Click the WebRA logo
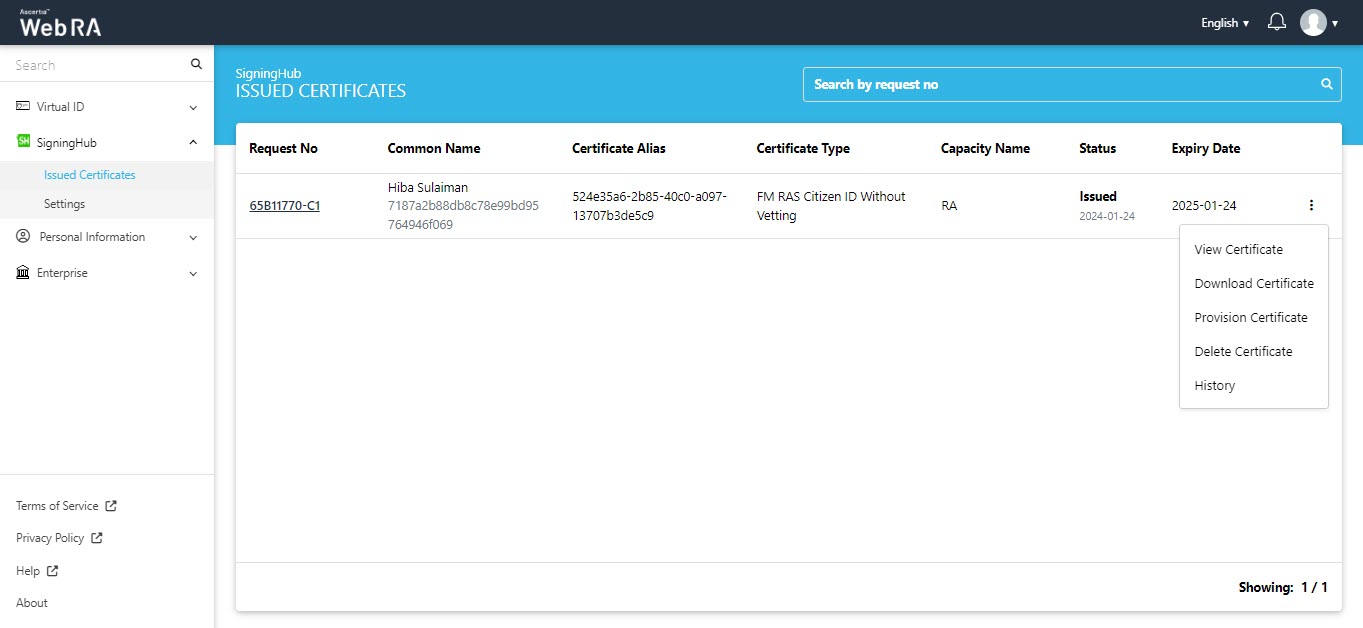Viewport: 1363px width, 628px height. tap(60, 24)
